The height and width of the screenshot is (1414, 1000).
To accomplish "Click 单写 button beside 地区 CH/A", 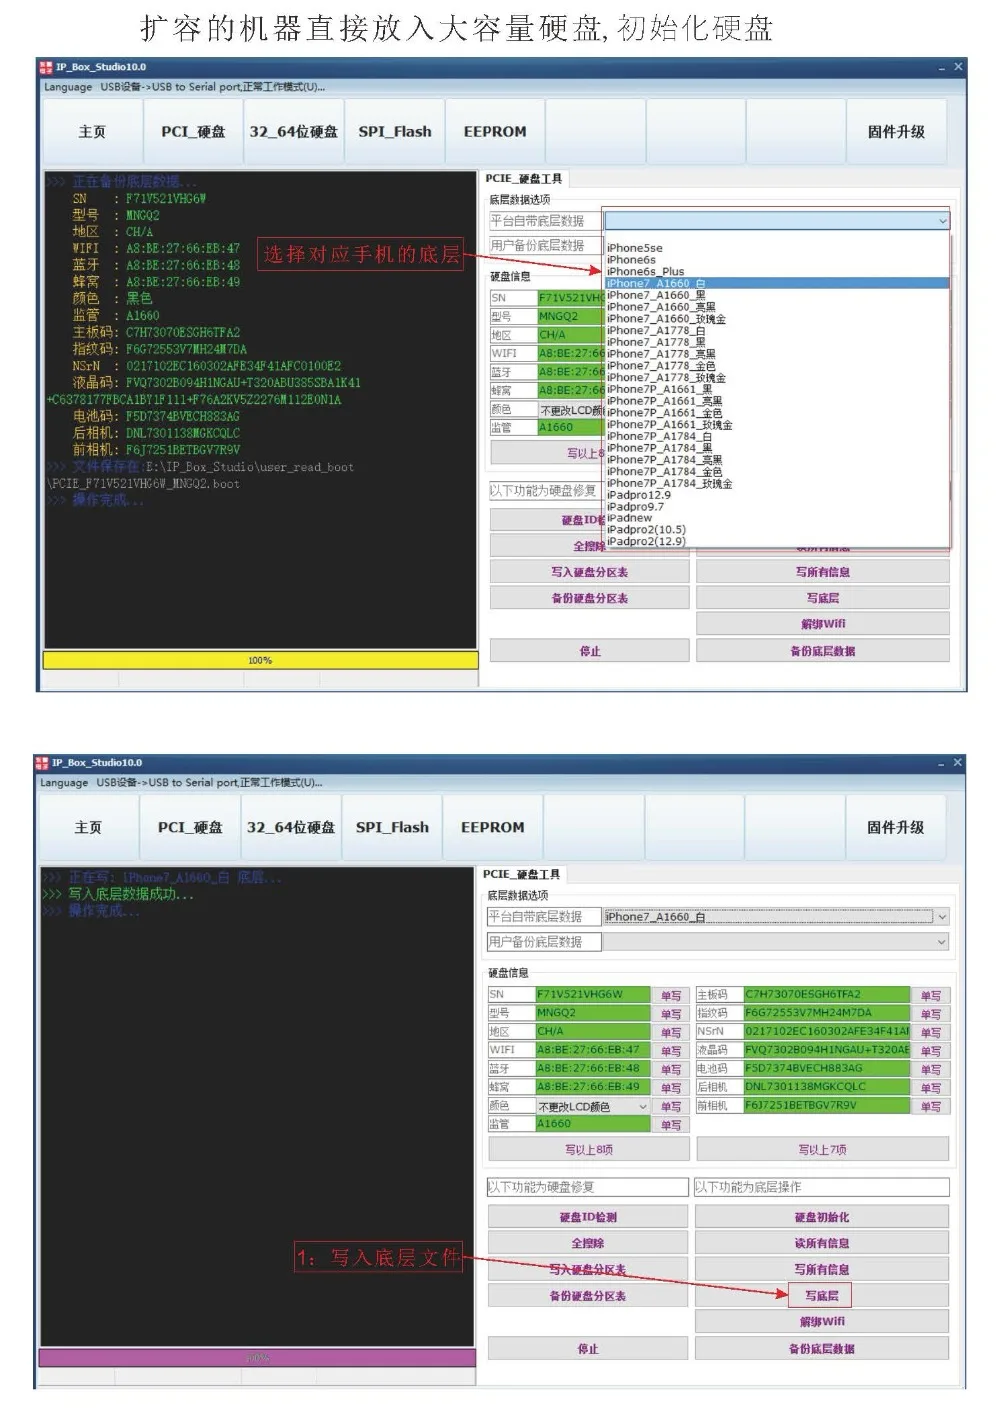I will click(x=670, y=1033).
